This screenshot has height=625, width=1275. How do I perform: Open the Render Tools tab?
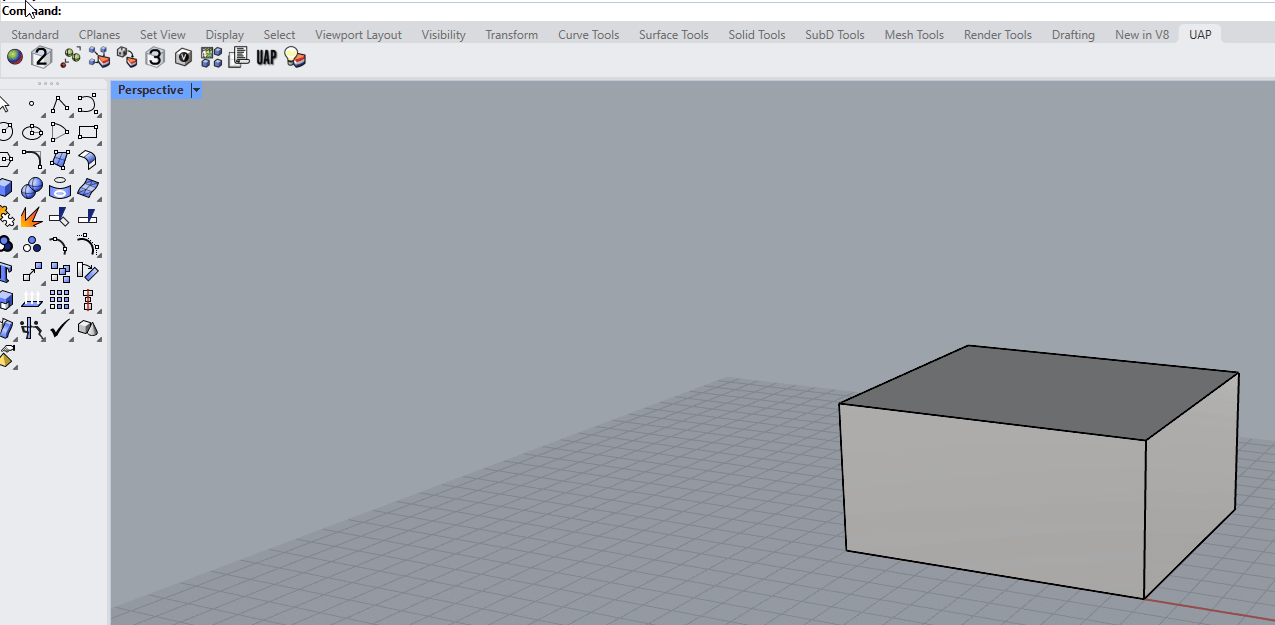(998, 34)
